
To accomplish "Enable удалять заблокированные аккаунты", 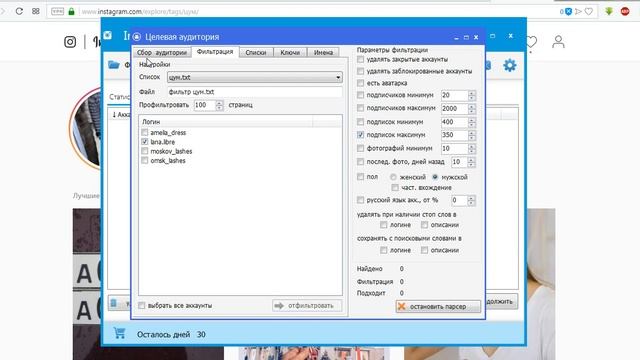I will tap(360, 71).
